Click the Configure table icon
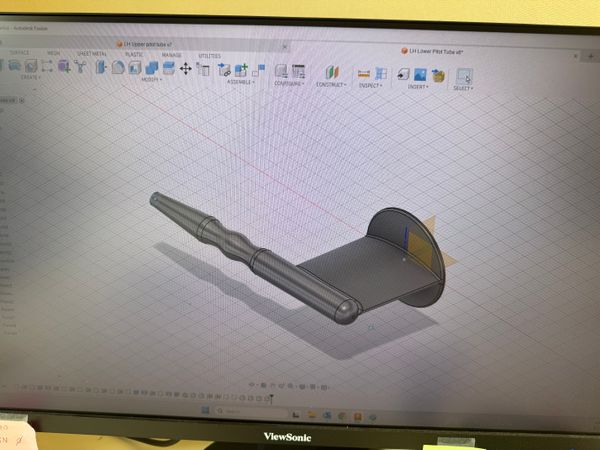This screenshot has width=600, height=450. tap(298, 71)
